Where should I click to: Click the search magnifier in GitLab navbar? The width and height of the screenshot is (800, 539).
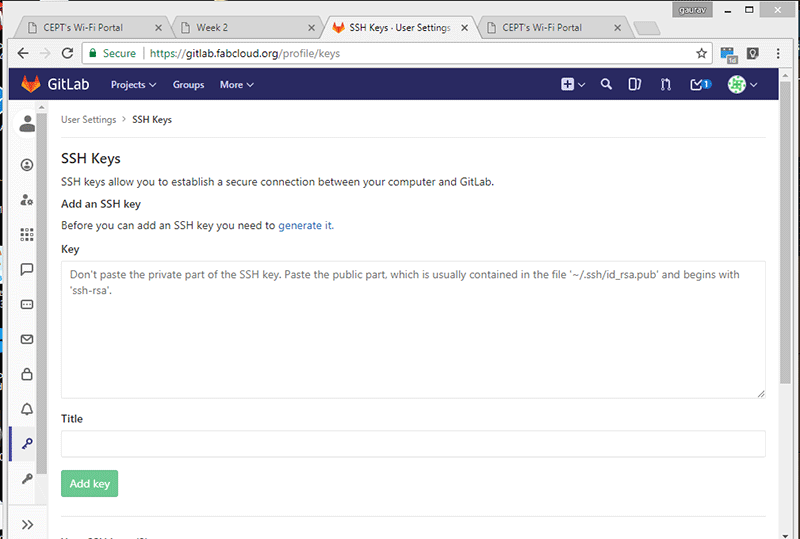click(606, 84)
